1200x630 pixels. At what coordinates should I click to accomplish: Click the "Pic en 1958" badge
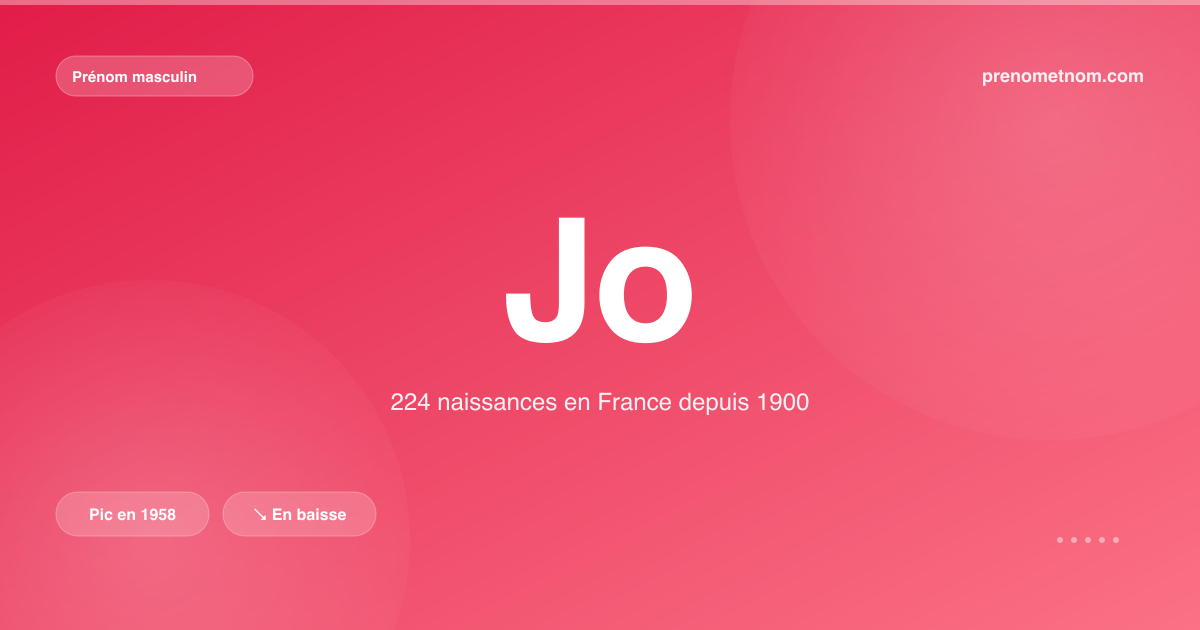click(132, 514)
